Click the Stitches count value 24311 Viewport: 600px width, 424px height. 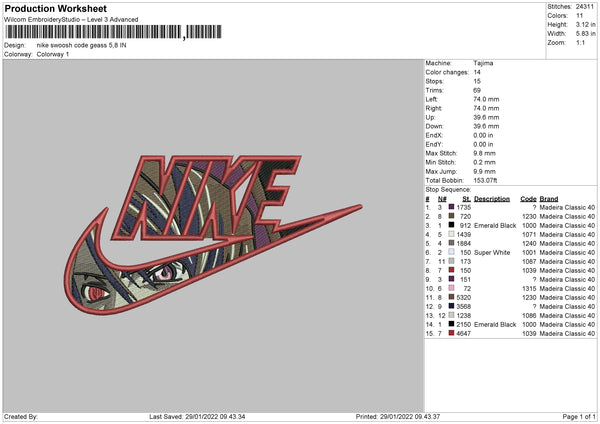[x=585, y=7]
